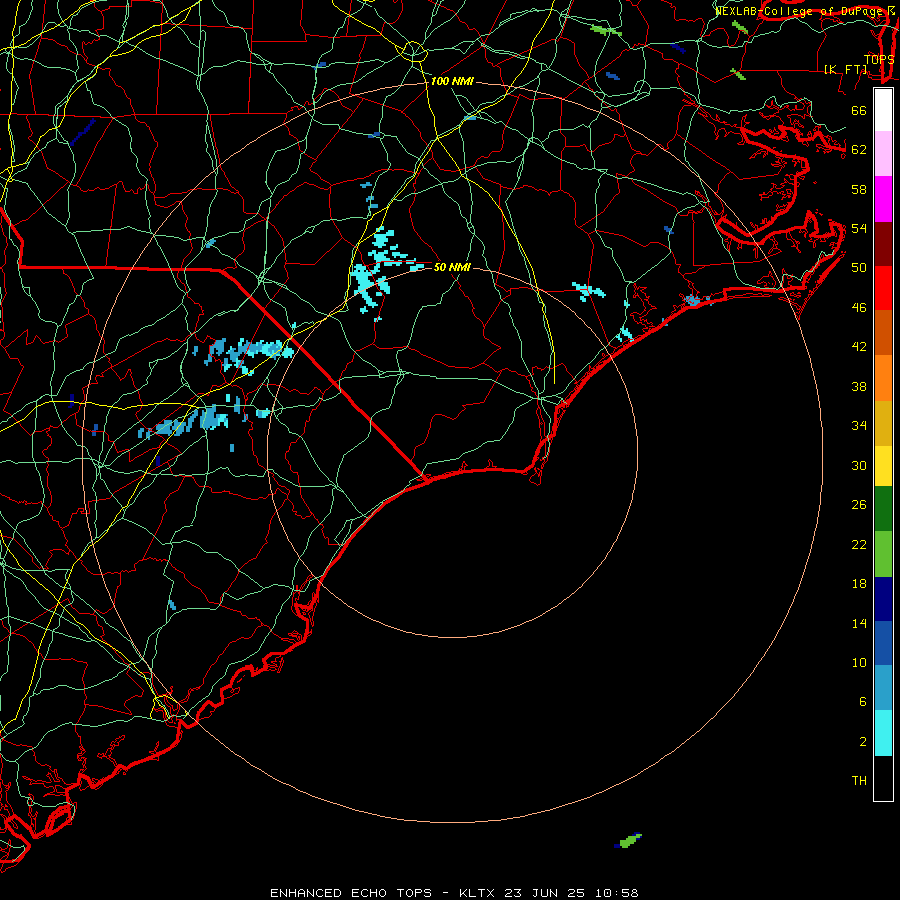Click the green echo offshore near bottom
This screenshot has height=900, width=900.
628,841
